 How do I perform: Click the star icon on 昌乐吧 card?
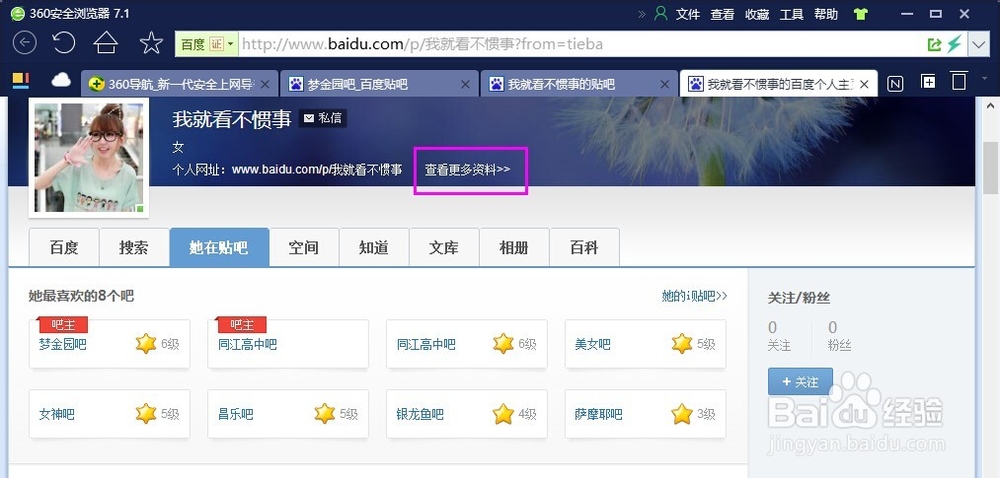325,414
